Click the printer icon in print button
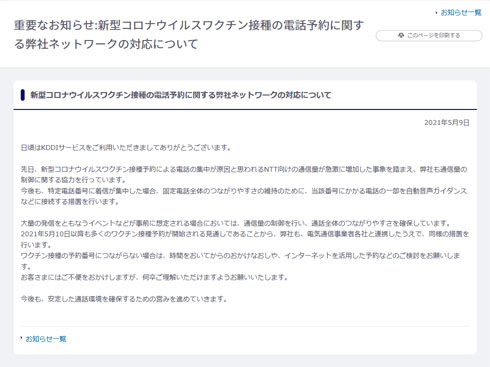 401,35
